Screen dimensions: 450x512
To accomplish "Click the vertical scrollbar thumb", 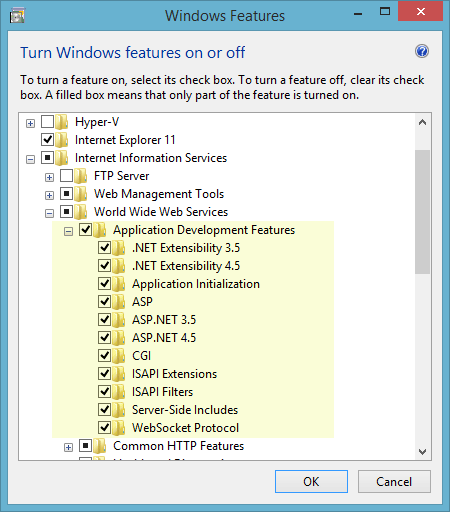I will (x=423, y=212).
